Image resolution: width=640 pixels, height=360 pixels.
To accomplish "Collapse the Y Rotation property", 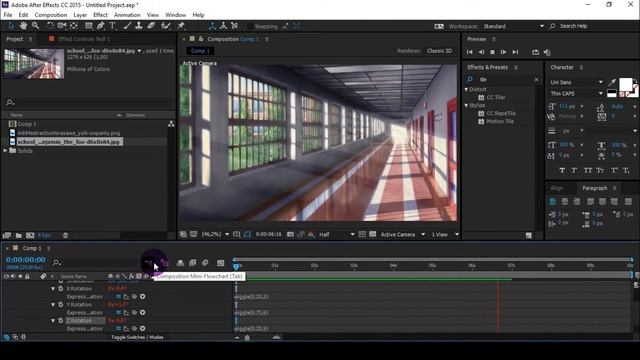I will [53, 304].
